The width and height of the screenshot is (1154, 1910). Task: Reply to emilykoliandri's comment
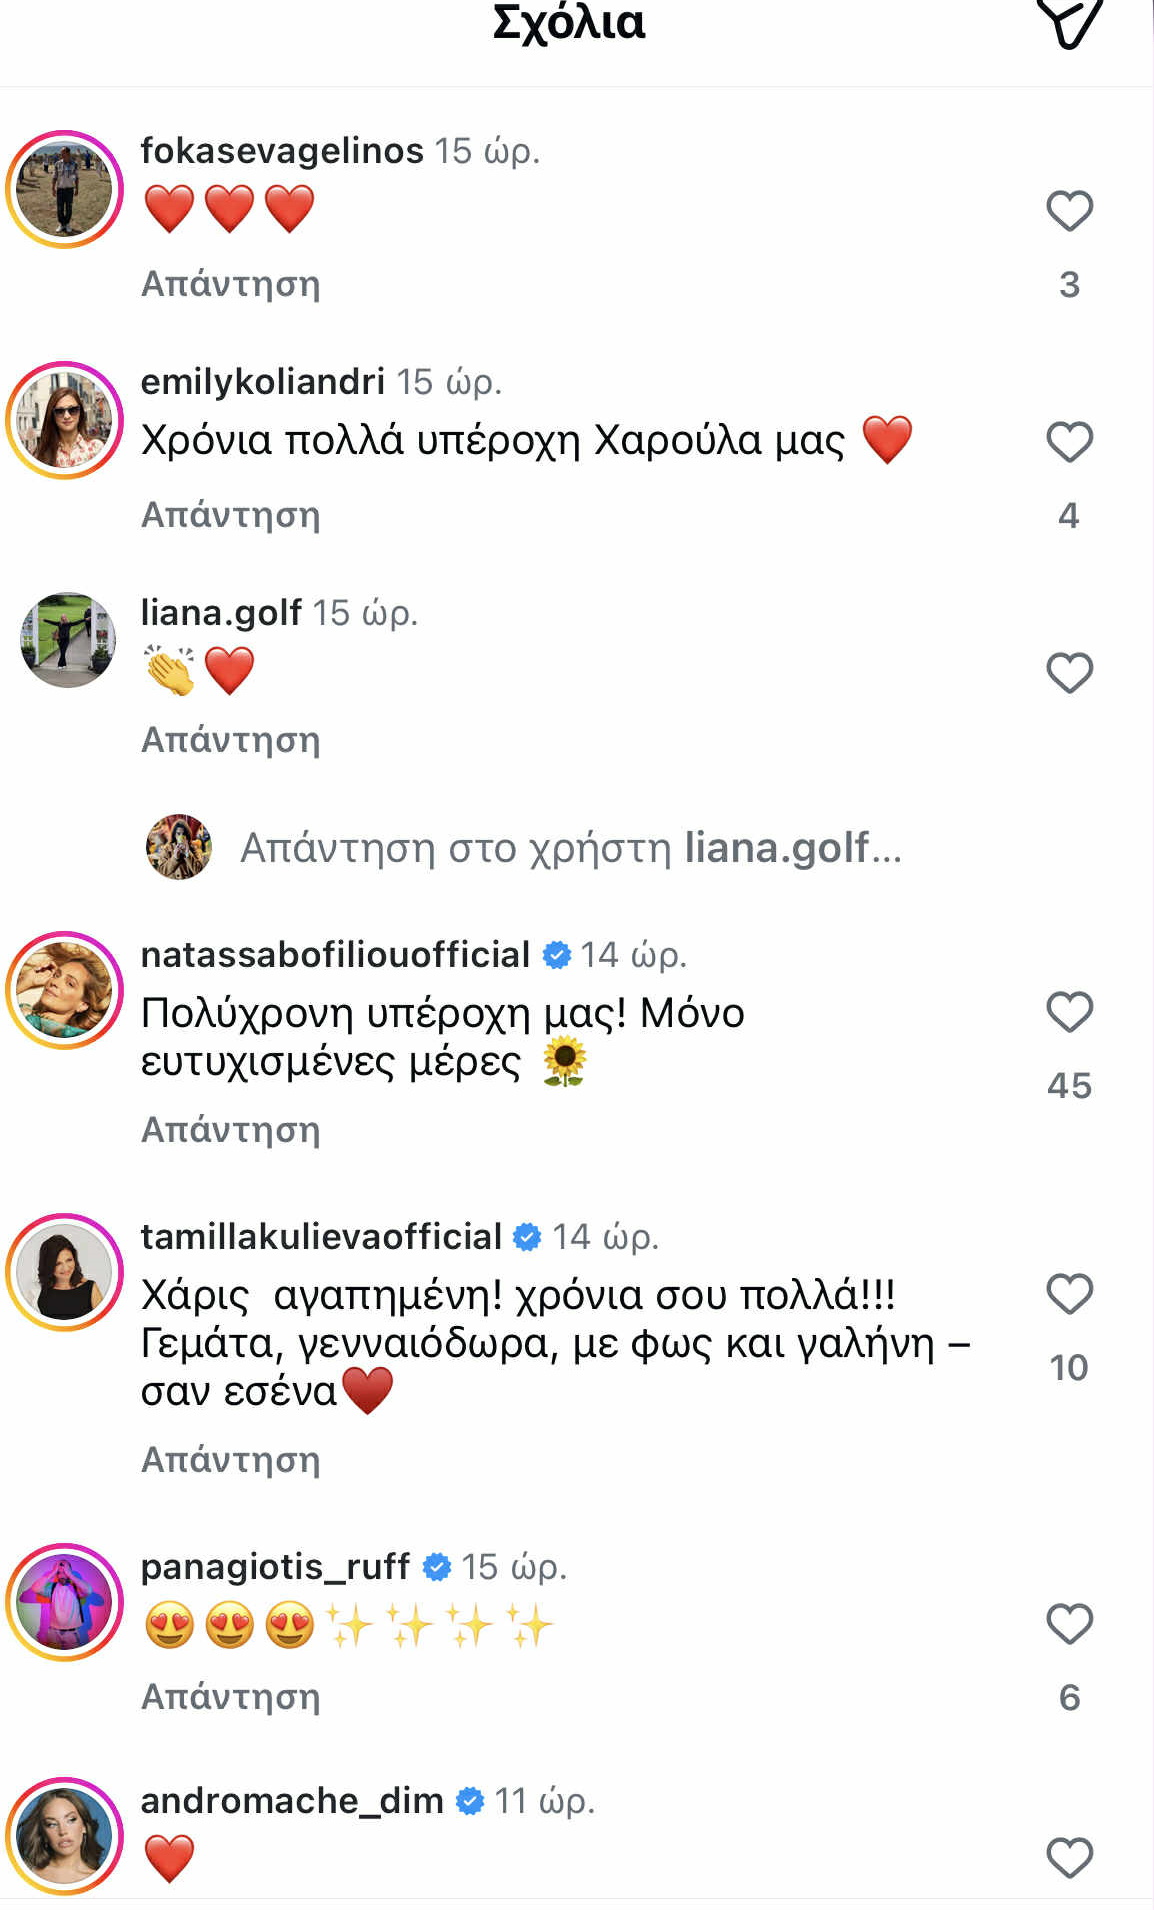(231, 515)
